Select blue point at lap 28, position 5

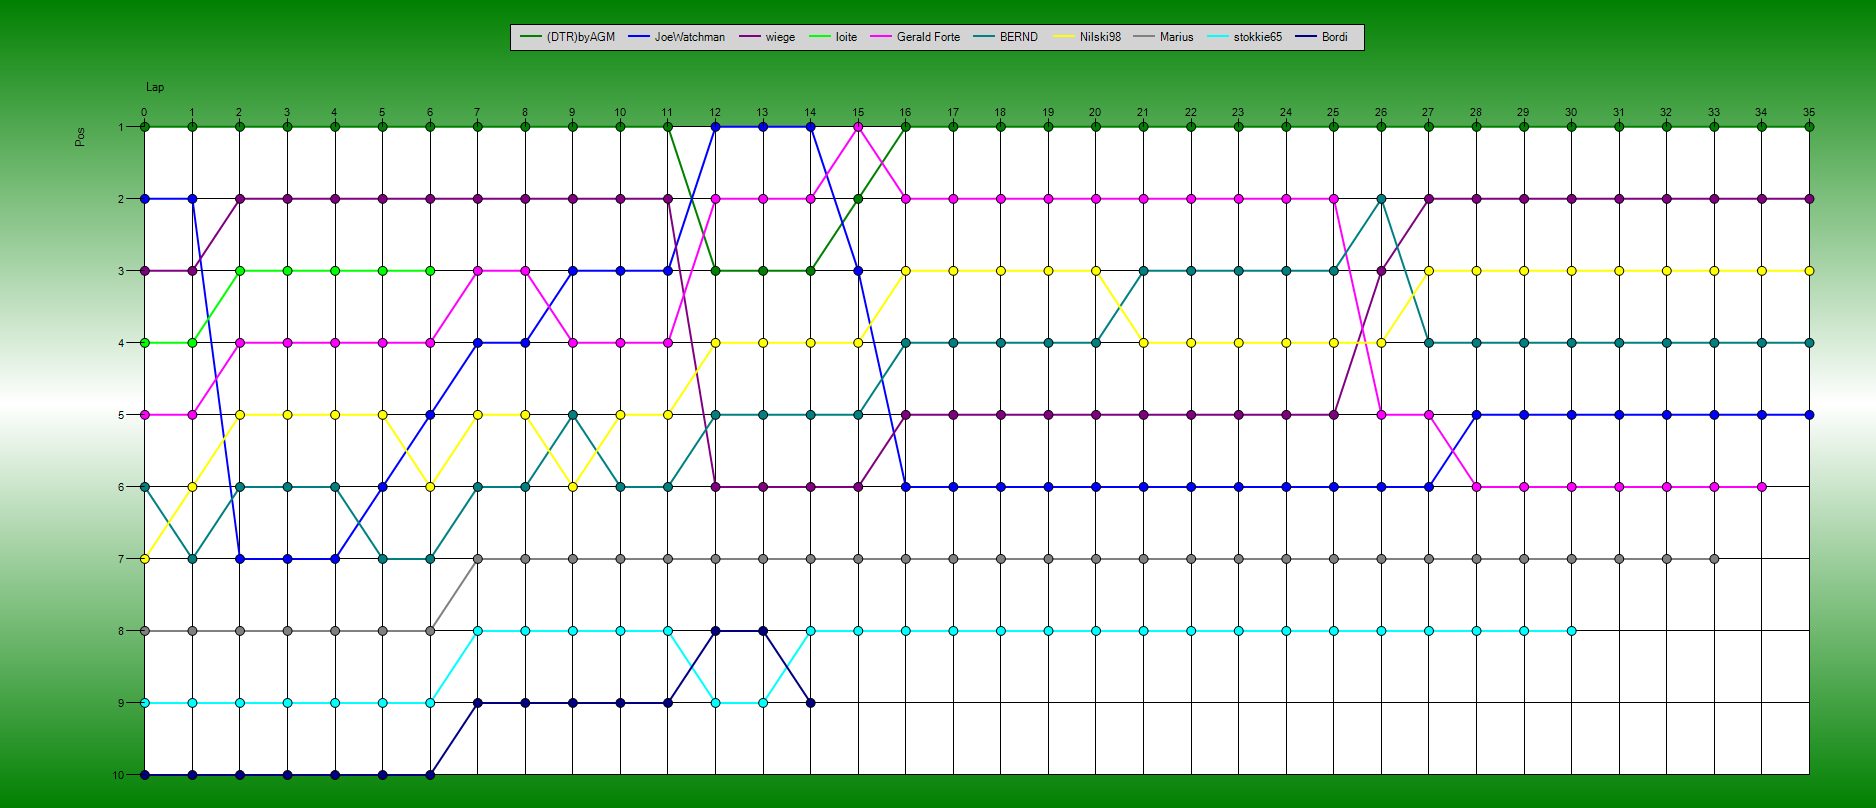click(1476, 415)
